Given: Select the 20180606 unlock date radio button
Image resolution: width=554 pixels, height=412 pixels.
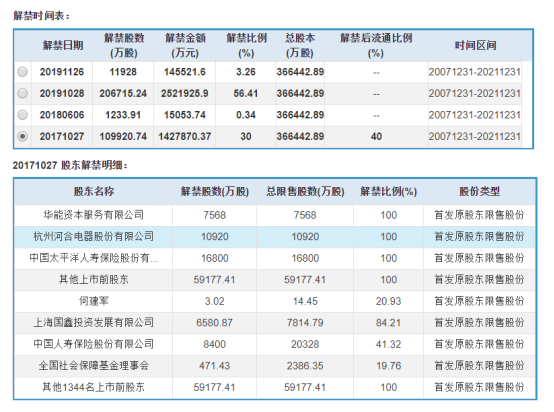Looking at the screenshot, I should click(23, 115).
